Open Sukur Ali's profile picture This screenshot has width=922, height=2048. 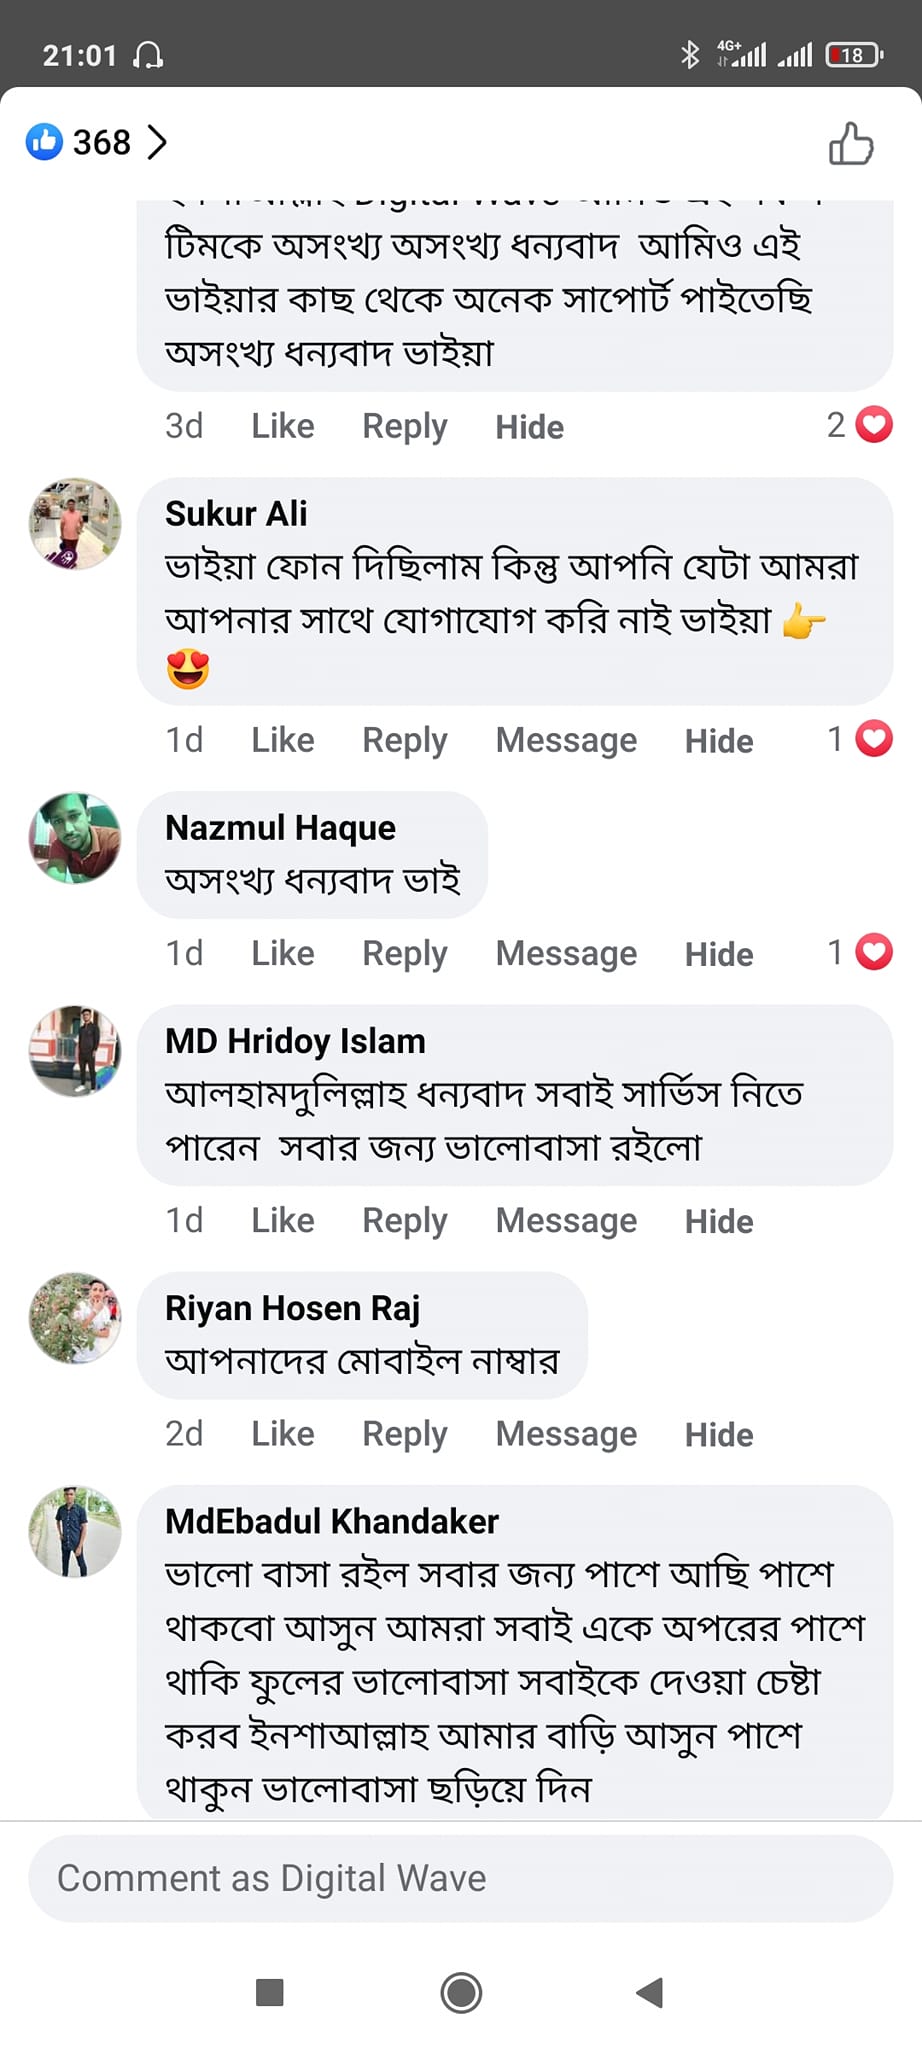[x=75, y=524]
